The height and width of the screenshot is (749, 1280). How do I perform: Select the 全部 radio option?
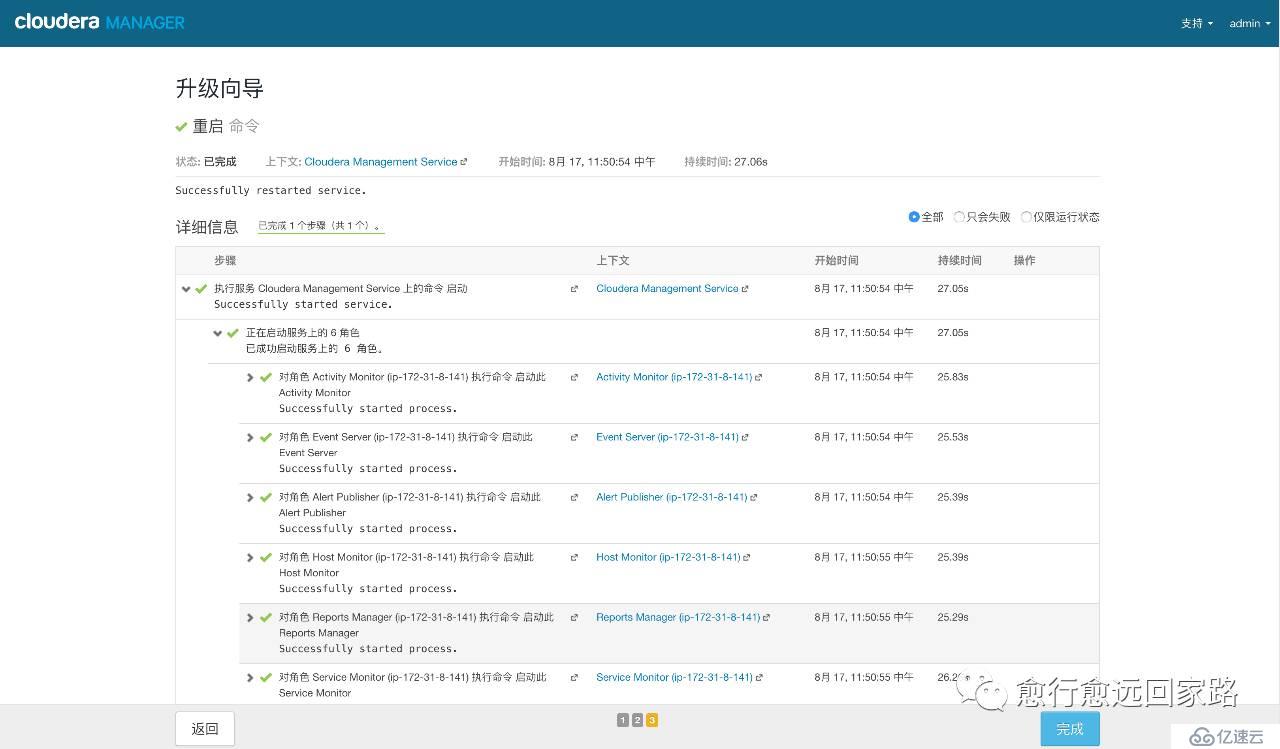point(914,217)
